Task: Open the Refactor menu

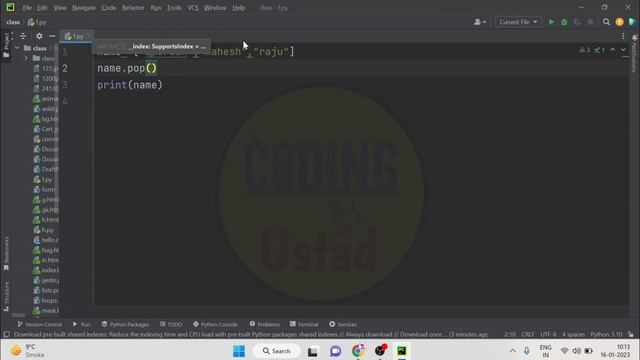Action: [133, 8]
